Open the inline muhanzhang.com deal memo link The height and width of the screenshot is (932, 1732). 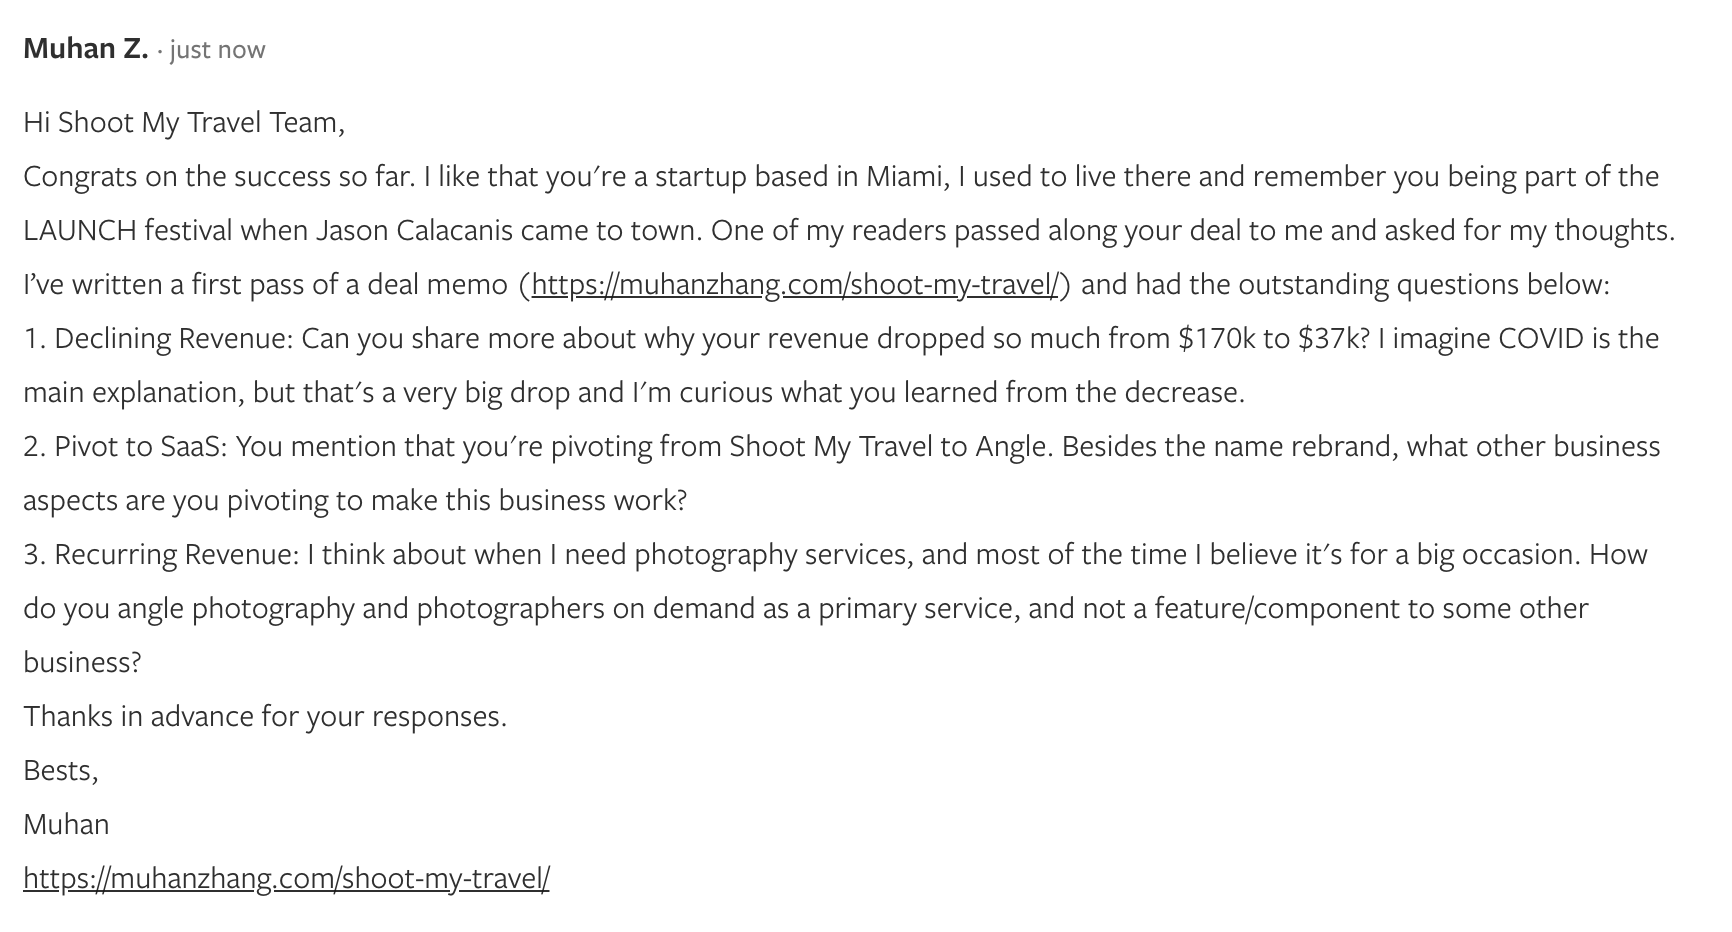pyautogui.click(x=795, y=285)
